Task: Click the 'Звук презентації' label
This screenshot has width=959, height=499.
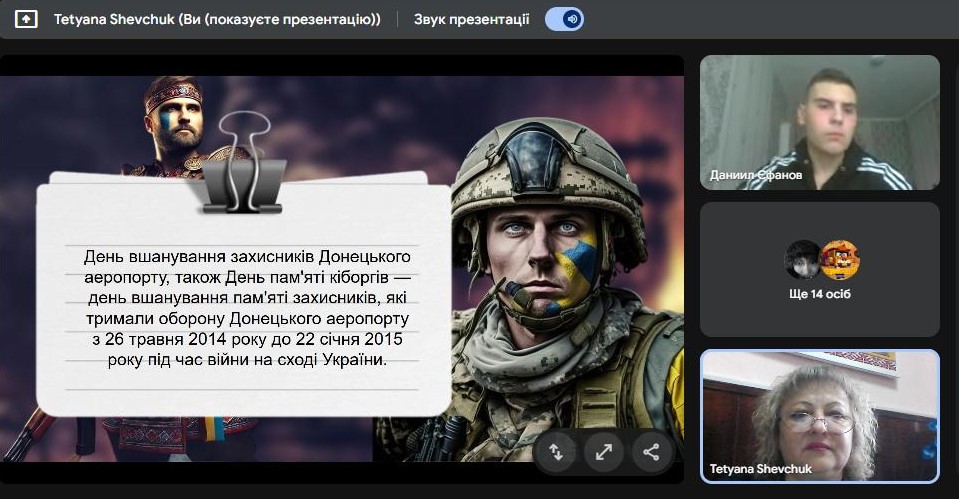Action: coord(471,19)
